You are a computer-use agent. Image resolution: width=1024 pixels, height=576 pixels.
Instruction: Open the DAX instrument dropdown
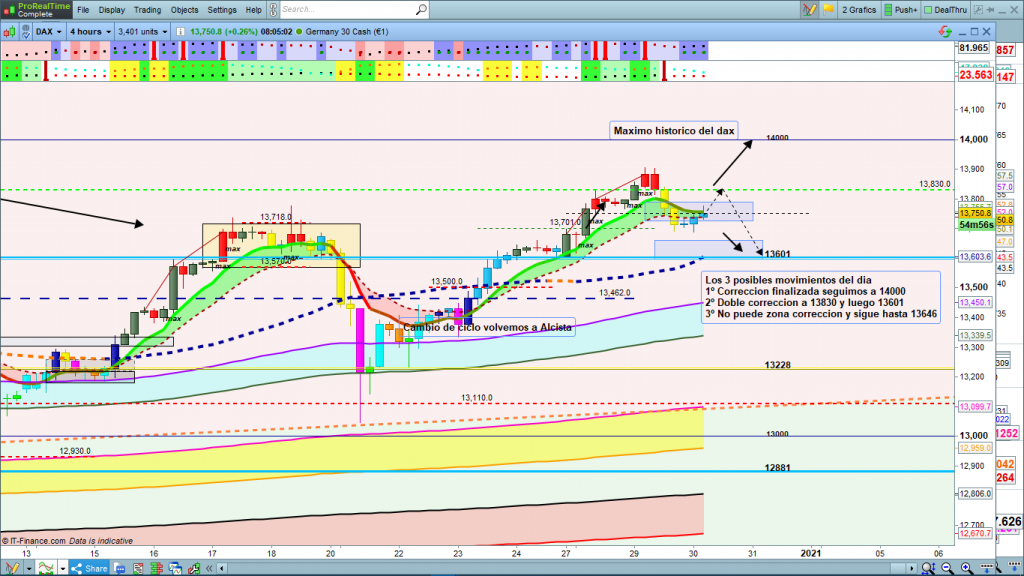tap(47, 31)
